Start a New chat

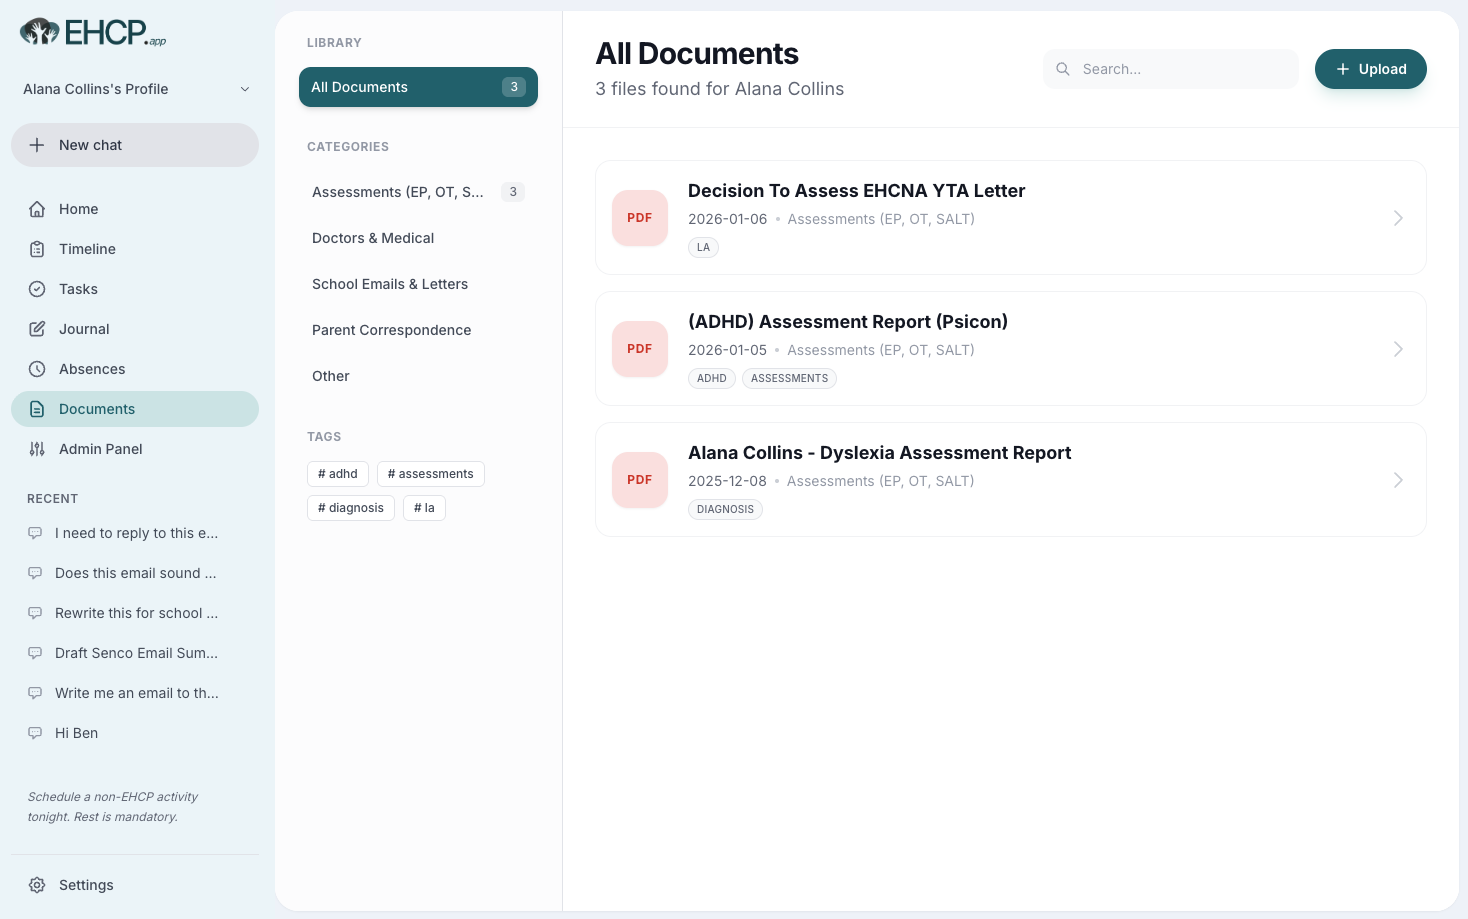(x=135, y=145)
